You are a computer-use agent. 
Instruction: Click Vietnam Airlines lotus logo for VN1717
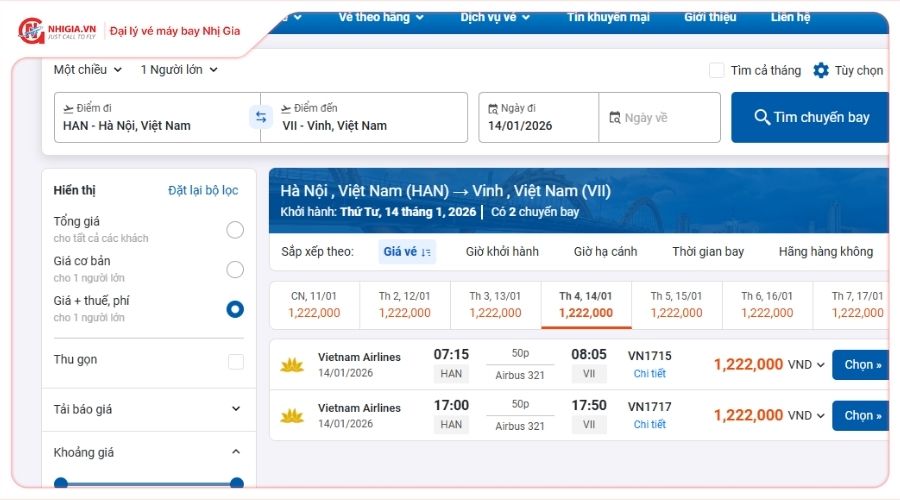292,416
